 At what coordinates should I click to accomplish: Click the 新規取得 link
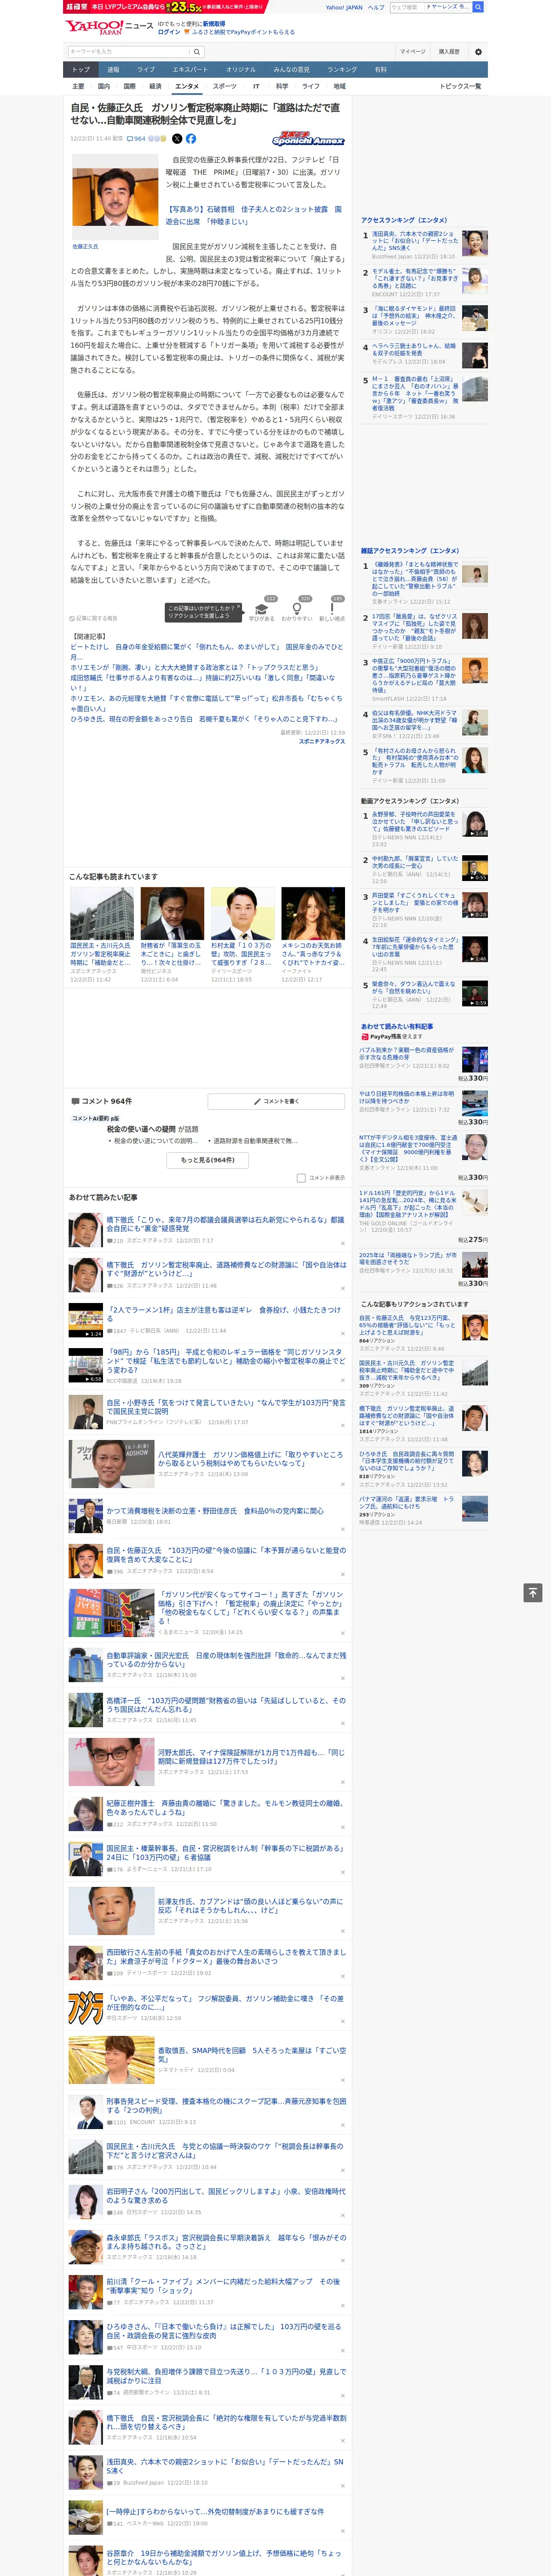click(x=214, y=23)
